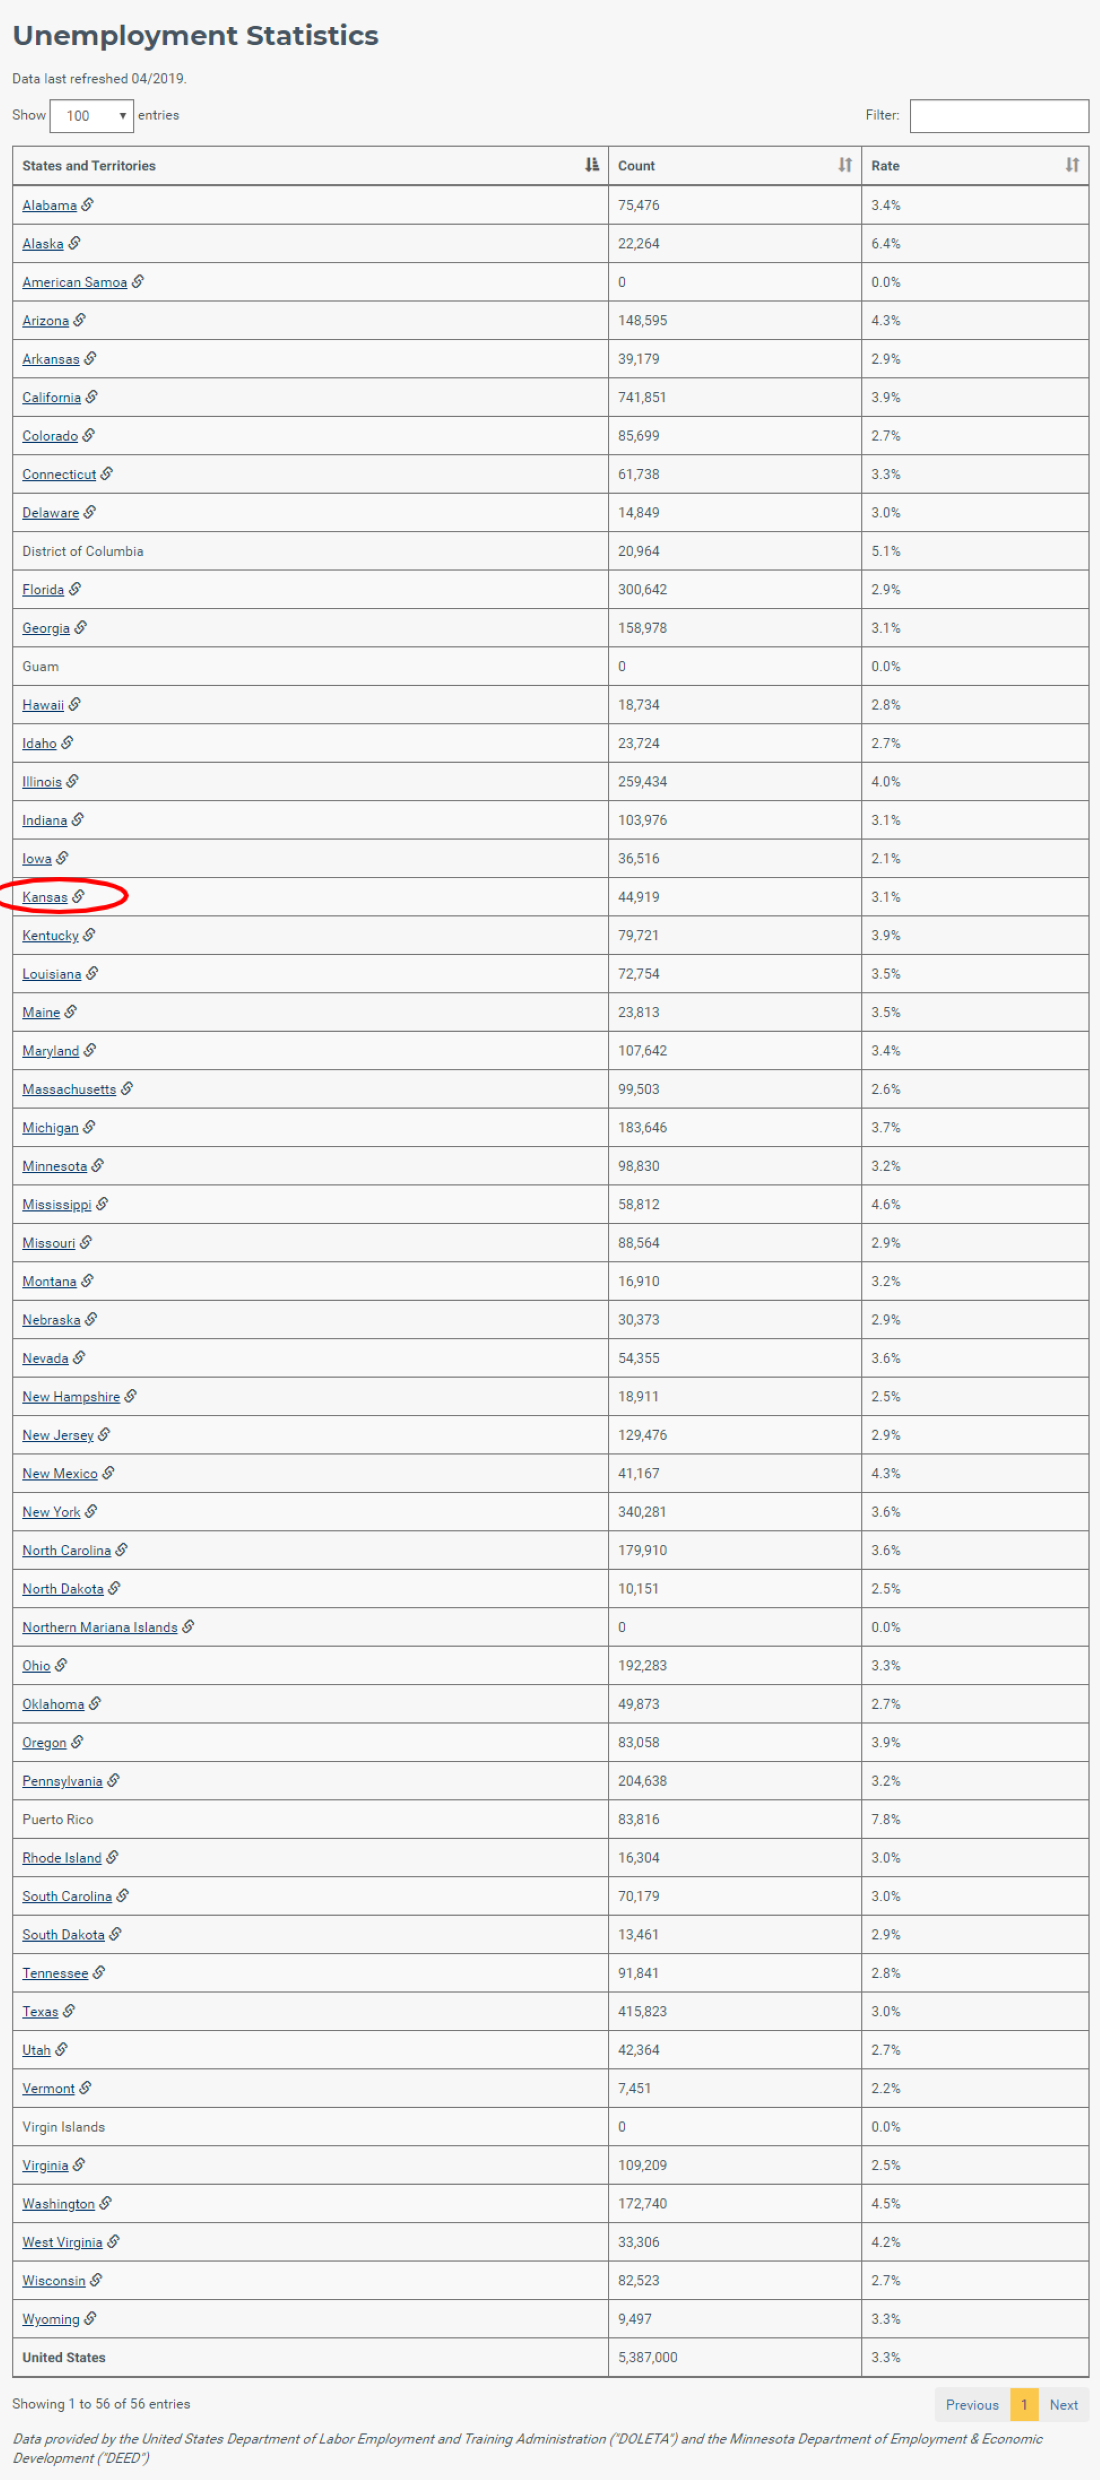Go to the Next page
Image resolution: width=1100 pixels, height=2480 pixels.
pos(1063,2405)
